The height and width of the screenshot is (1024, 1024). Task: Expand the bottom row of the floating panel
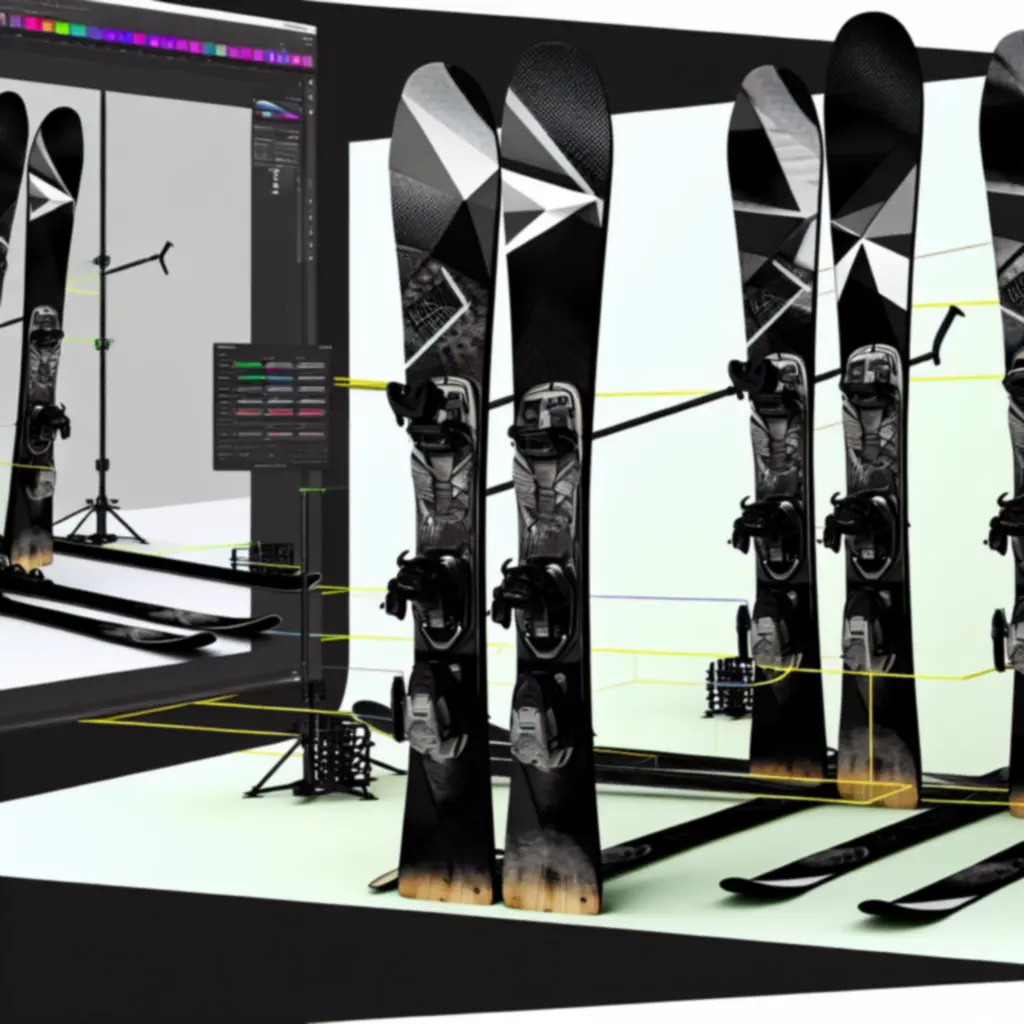270,465
